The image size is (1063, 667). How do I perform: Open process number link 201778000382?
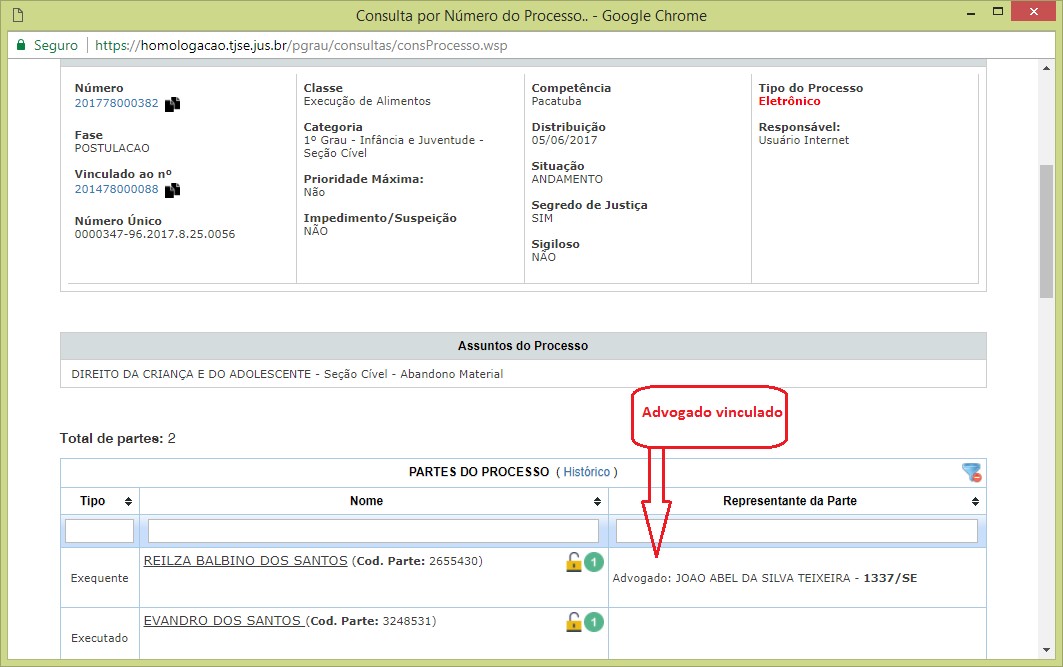116,102
